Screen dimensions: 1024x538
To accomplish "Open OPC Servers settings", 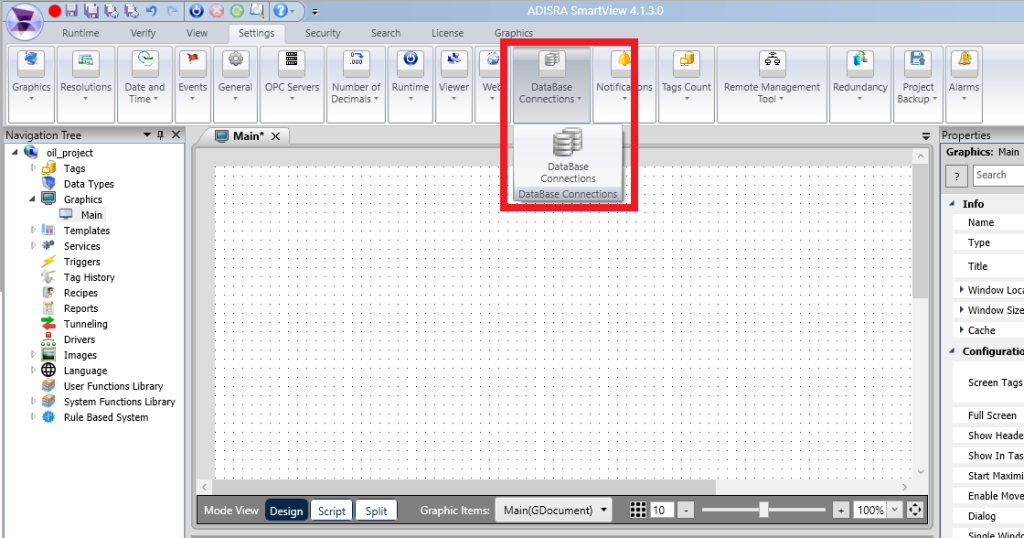I will (x=292, y=84).
